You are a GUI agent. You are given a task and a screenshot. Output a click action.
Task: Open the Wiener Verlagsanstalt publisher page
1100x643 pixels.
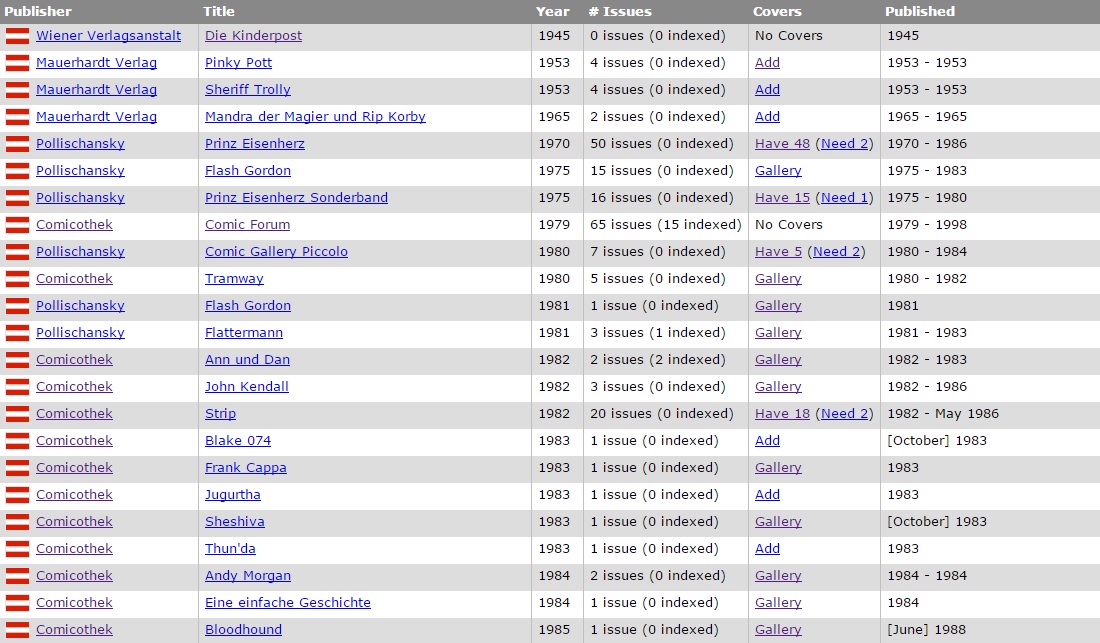click(108, 36)
